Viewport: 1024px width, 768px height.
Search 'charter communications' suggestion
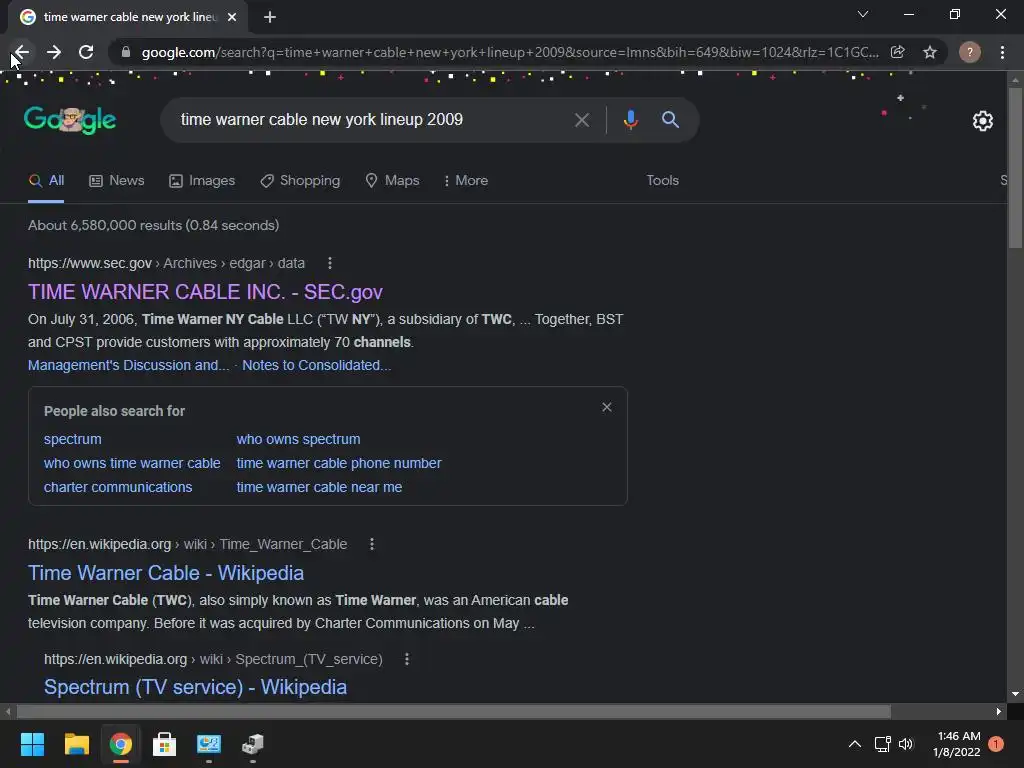point(118,488)
